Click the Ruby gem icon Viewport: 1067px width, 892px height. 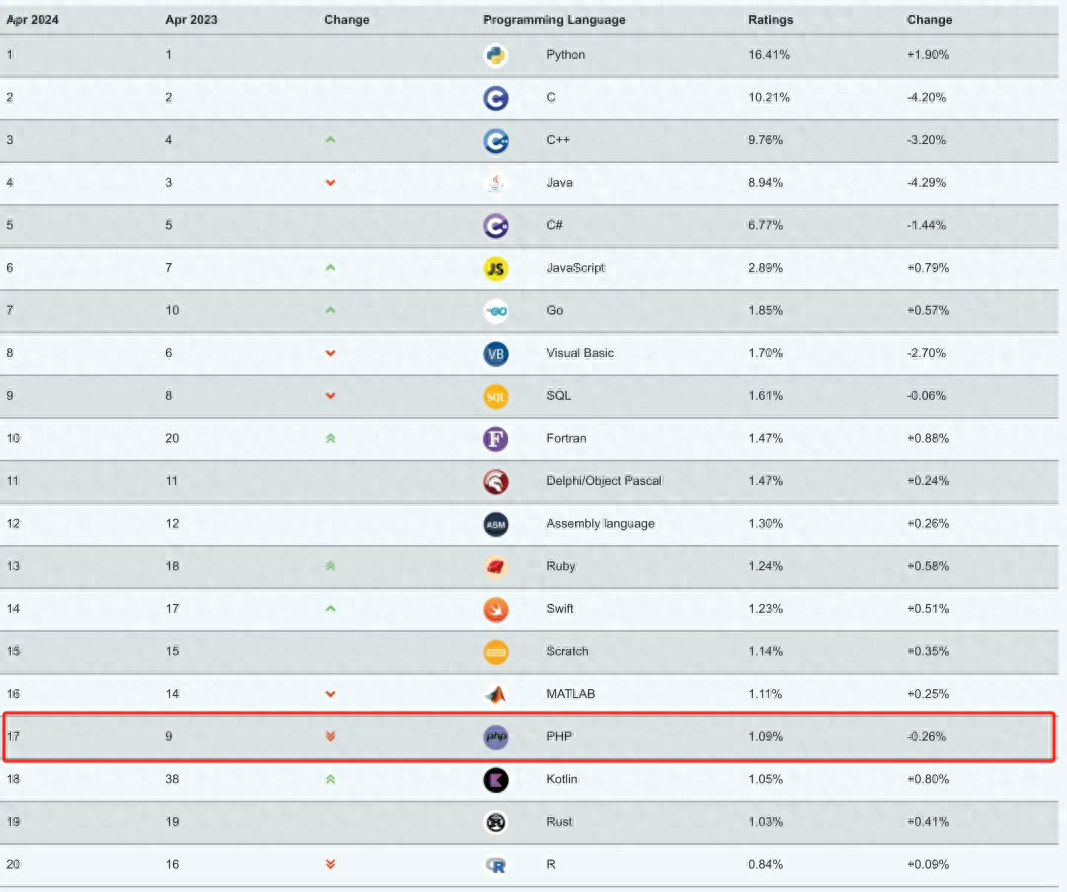[x=495, y=566]
